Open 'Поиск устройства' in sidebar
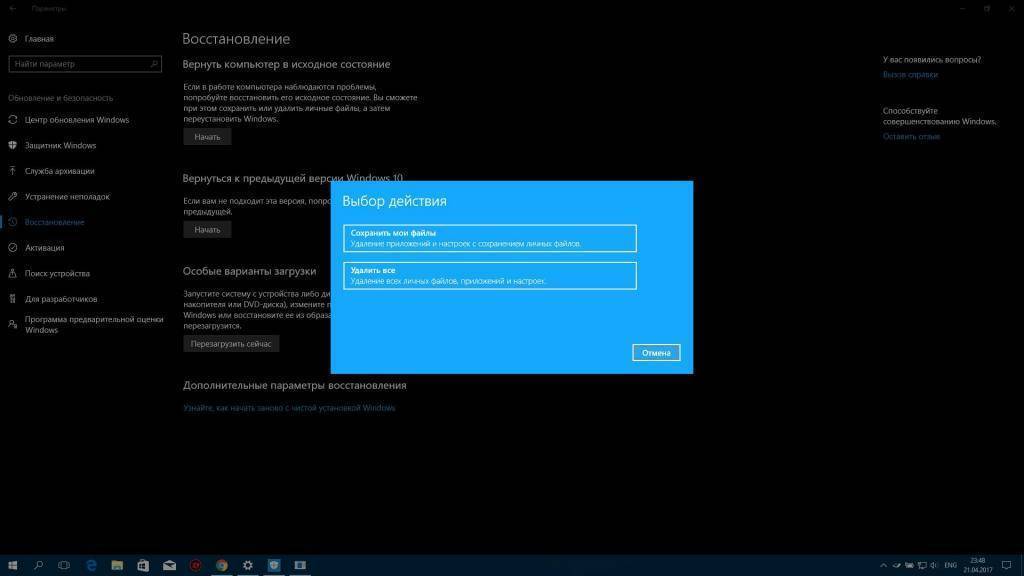1024x576 pixels. coord(57,273)
